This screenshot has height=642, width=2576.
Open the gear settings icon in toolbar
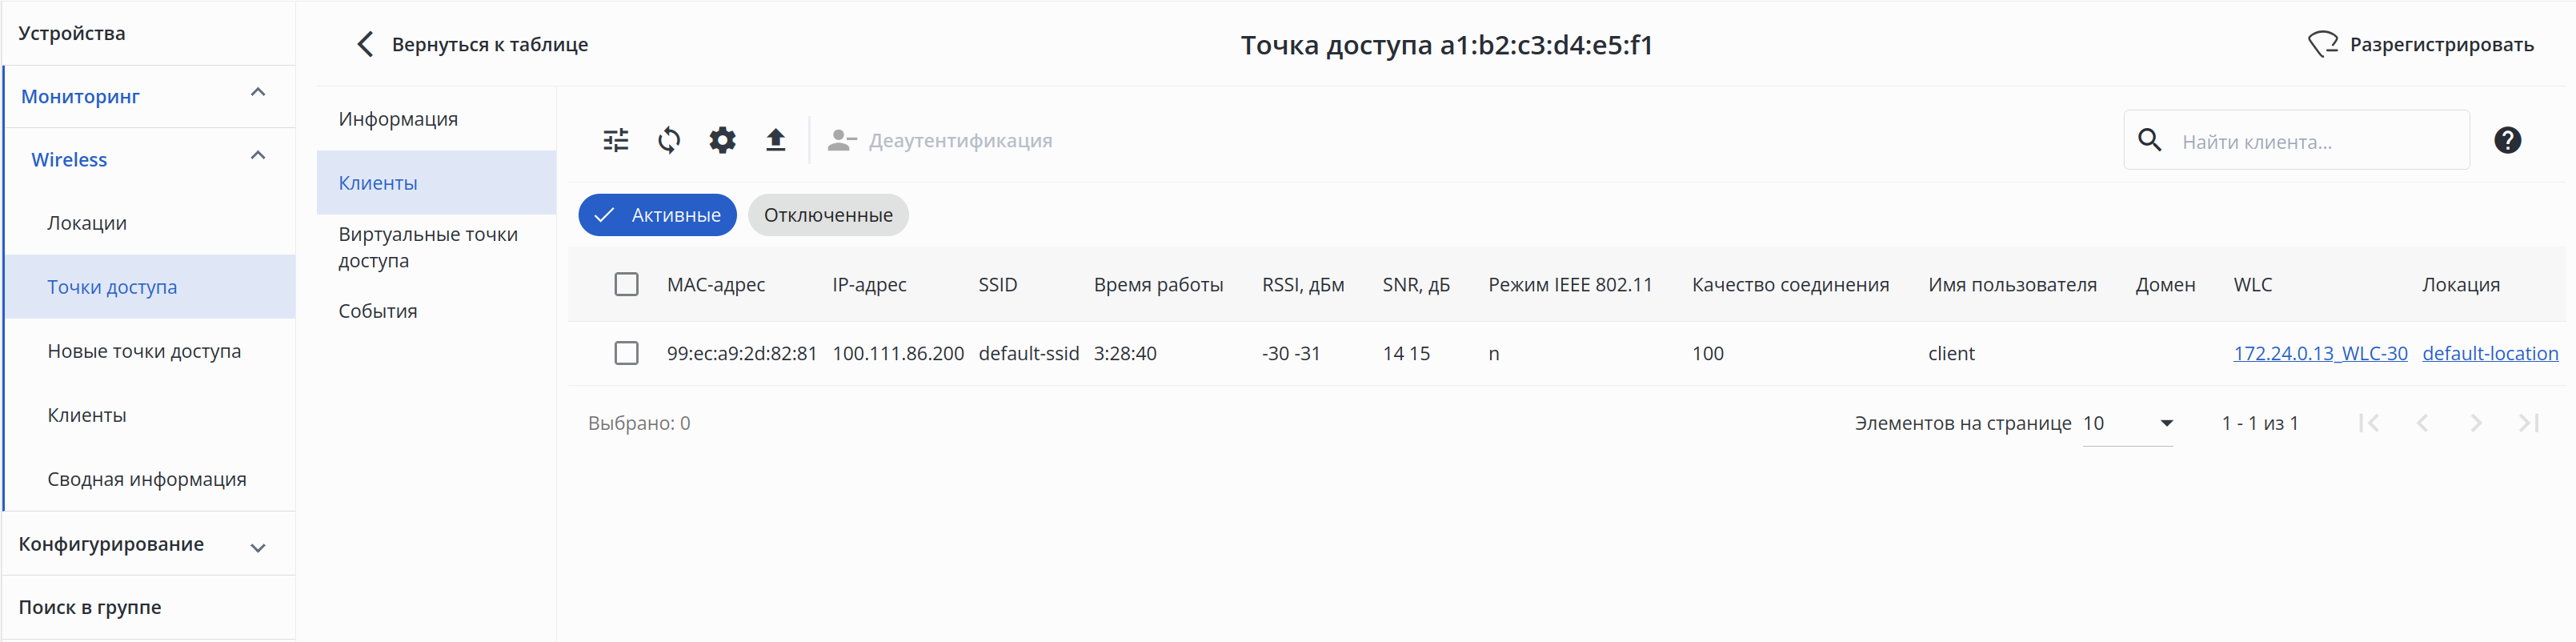pyautogui.click(x=722, y=141)
